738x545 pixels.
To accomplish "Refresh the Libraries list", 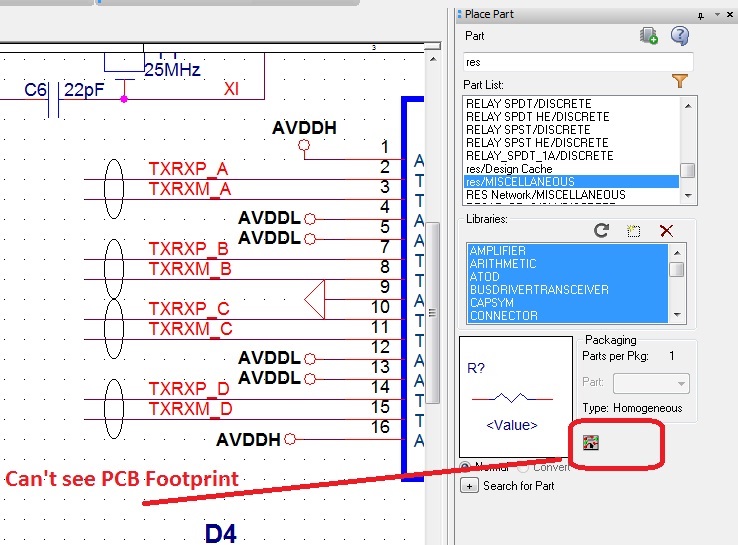I will point(601,230).
